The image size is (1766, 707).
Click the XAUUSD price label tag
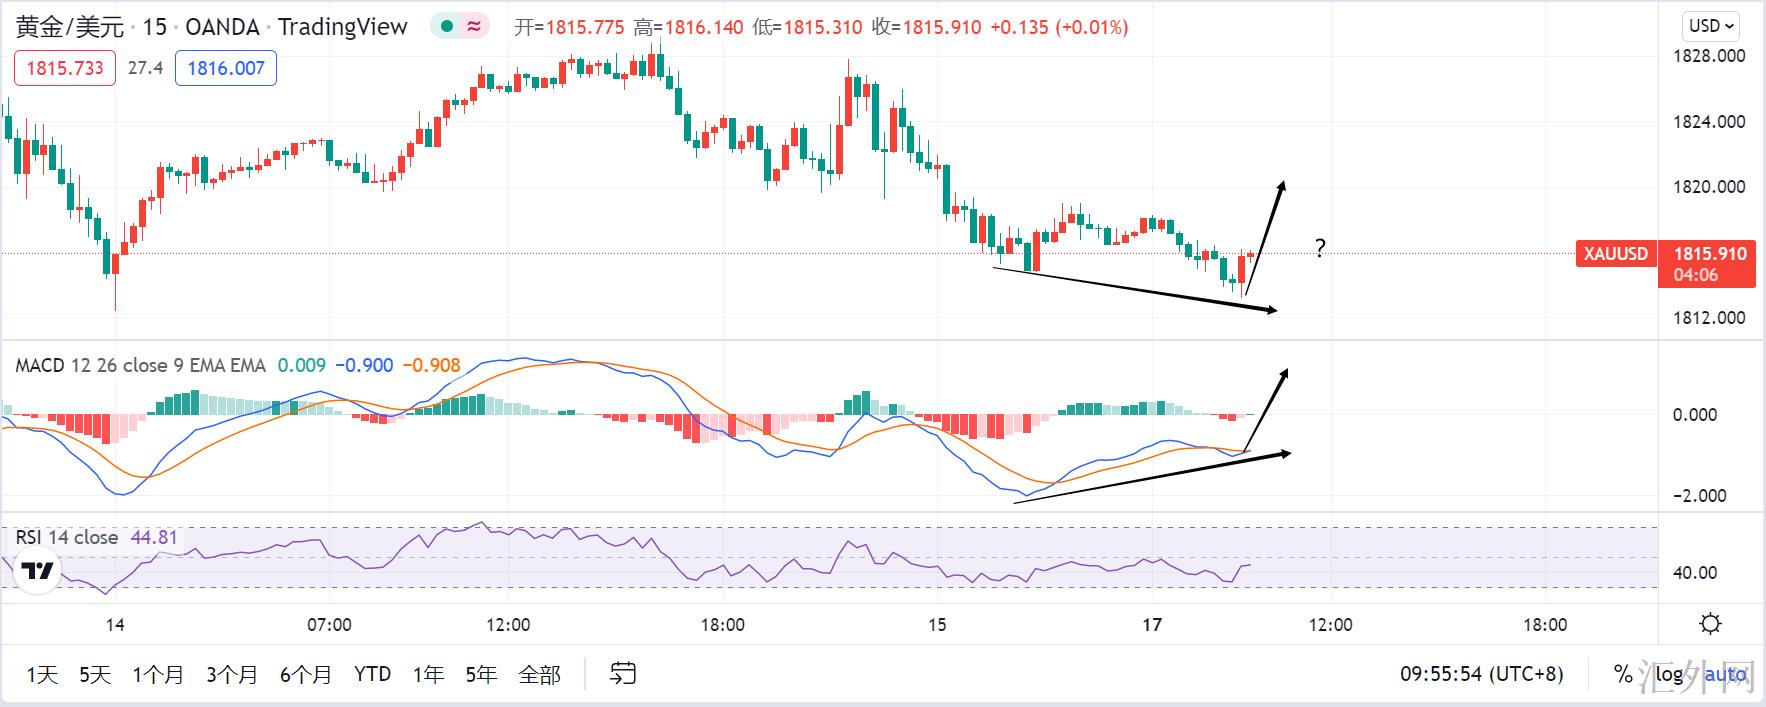(x=1615, y=254)
